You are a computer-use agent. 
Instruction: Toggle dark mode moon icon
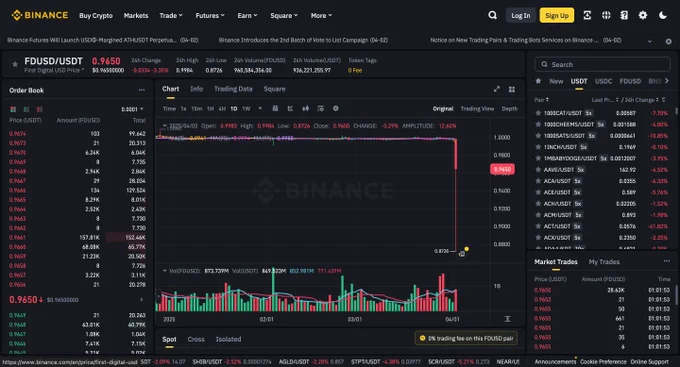tap(663, 15)
